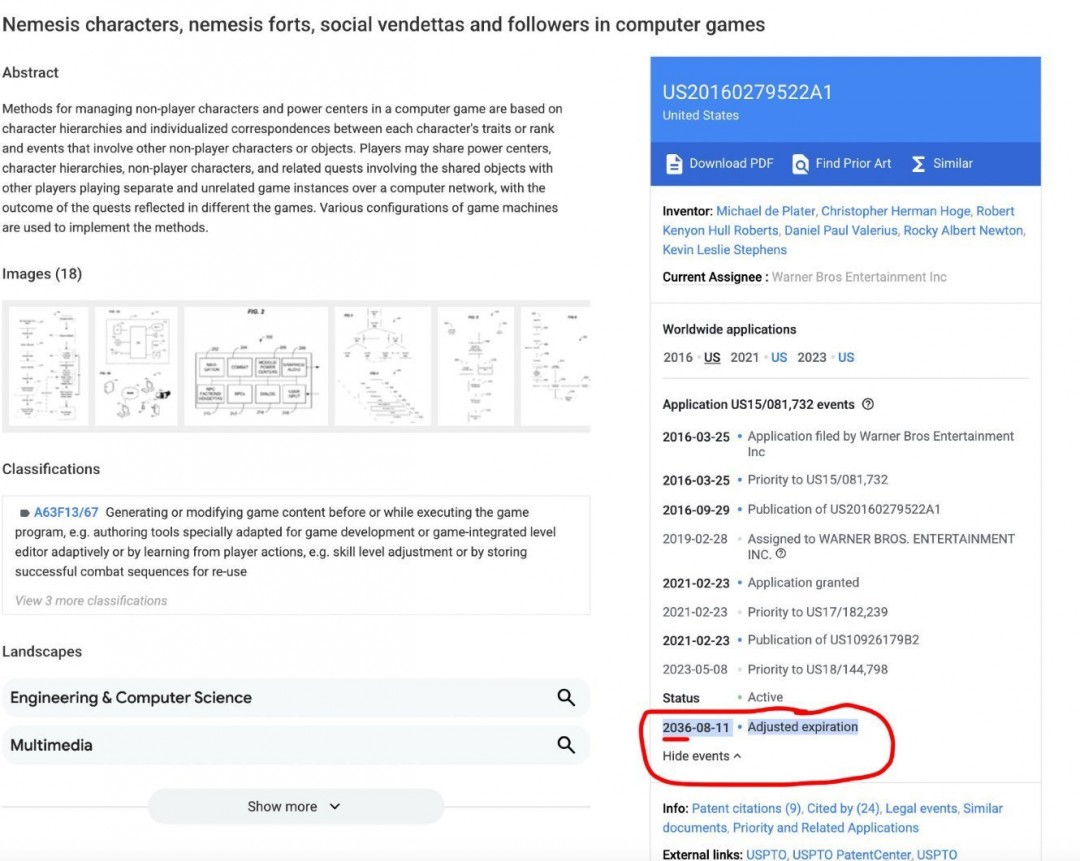Expand the Show more landscapes button
The width and height of the screenshot is (1080, 861).
295,806
